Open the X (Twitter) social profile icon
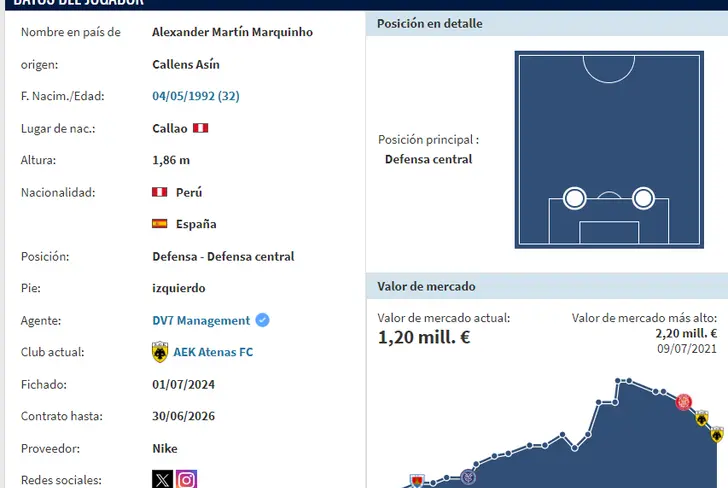Image resolution: width=728 pixels, height=488 pixels. 162,479
